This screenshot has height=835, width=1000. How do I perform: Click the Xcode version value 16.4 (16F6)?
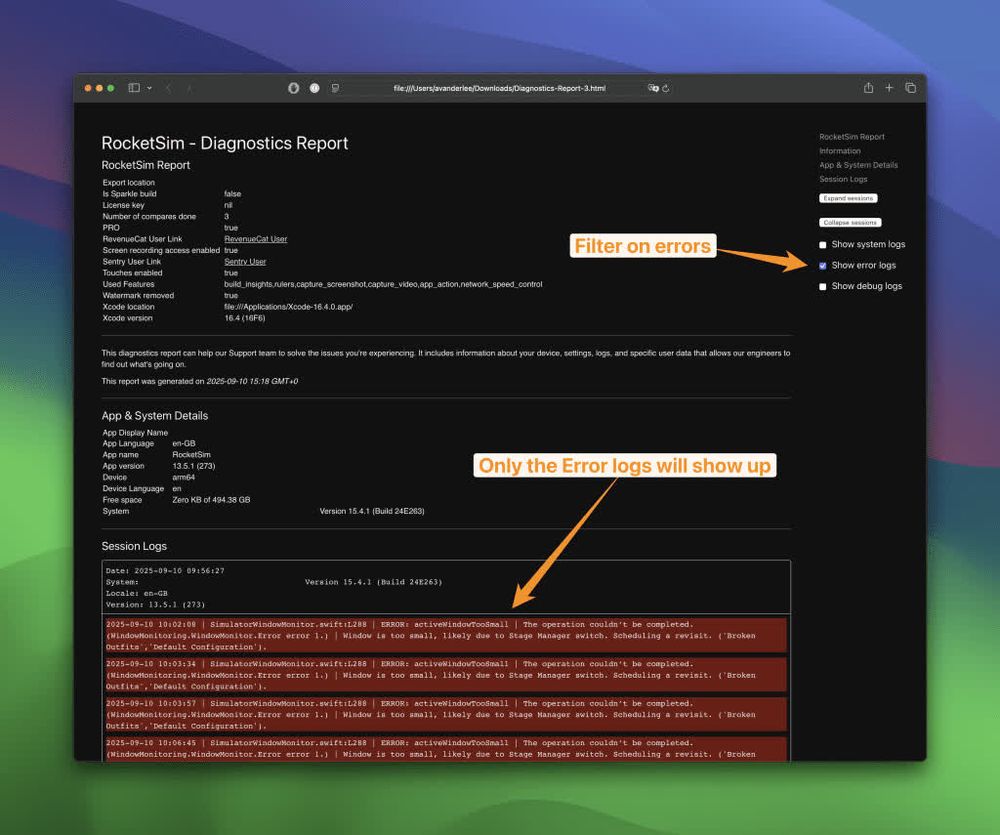(x=244, y=318)
